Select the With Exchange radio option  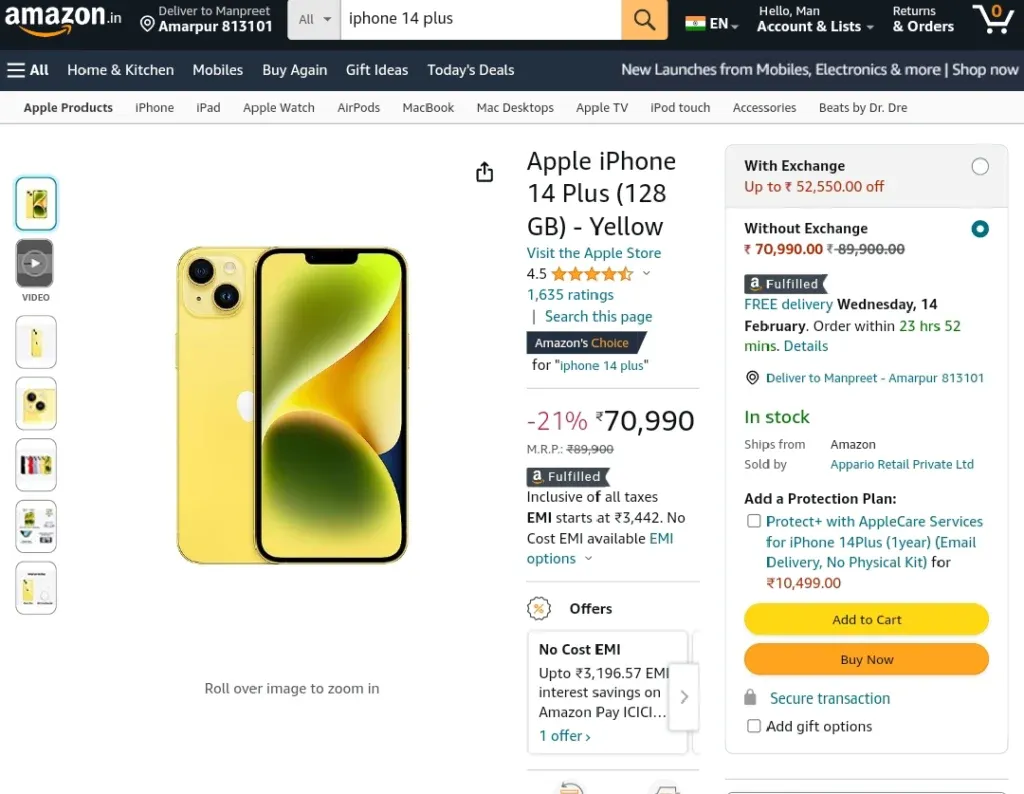[x=980, y=167]
